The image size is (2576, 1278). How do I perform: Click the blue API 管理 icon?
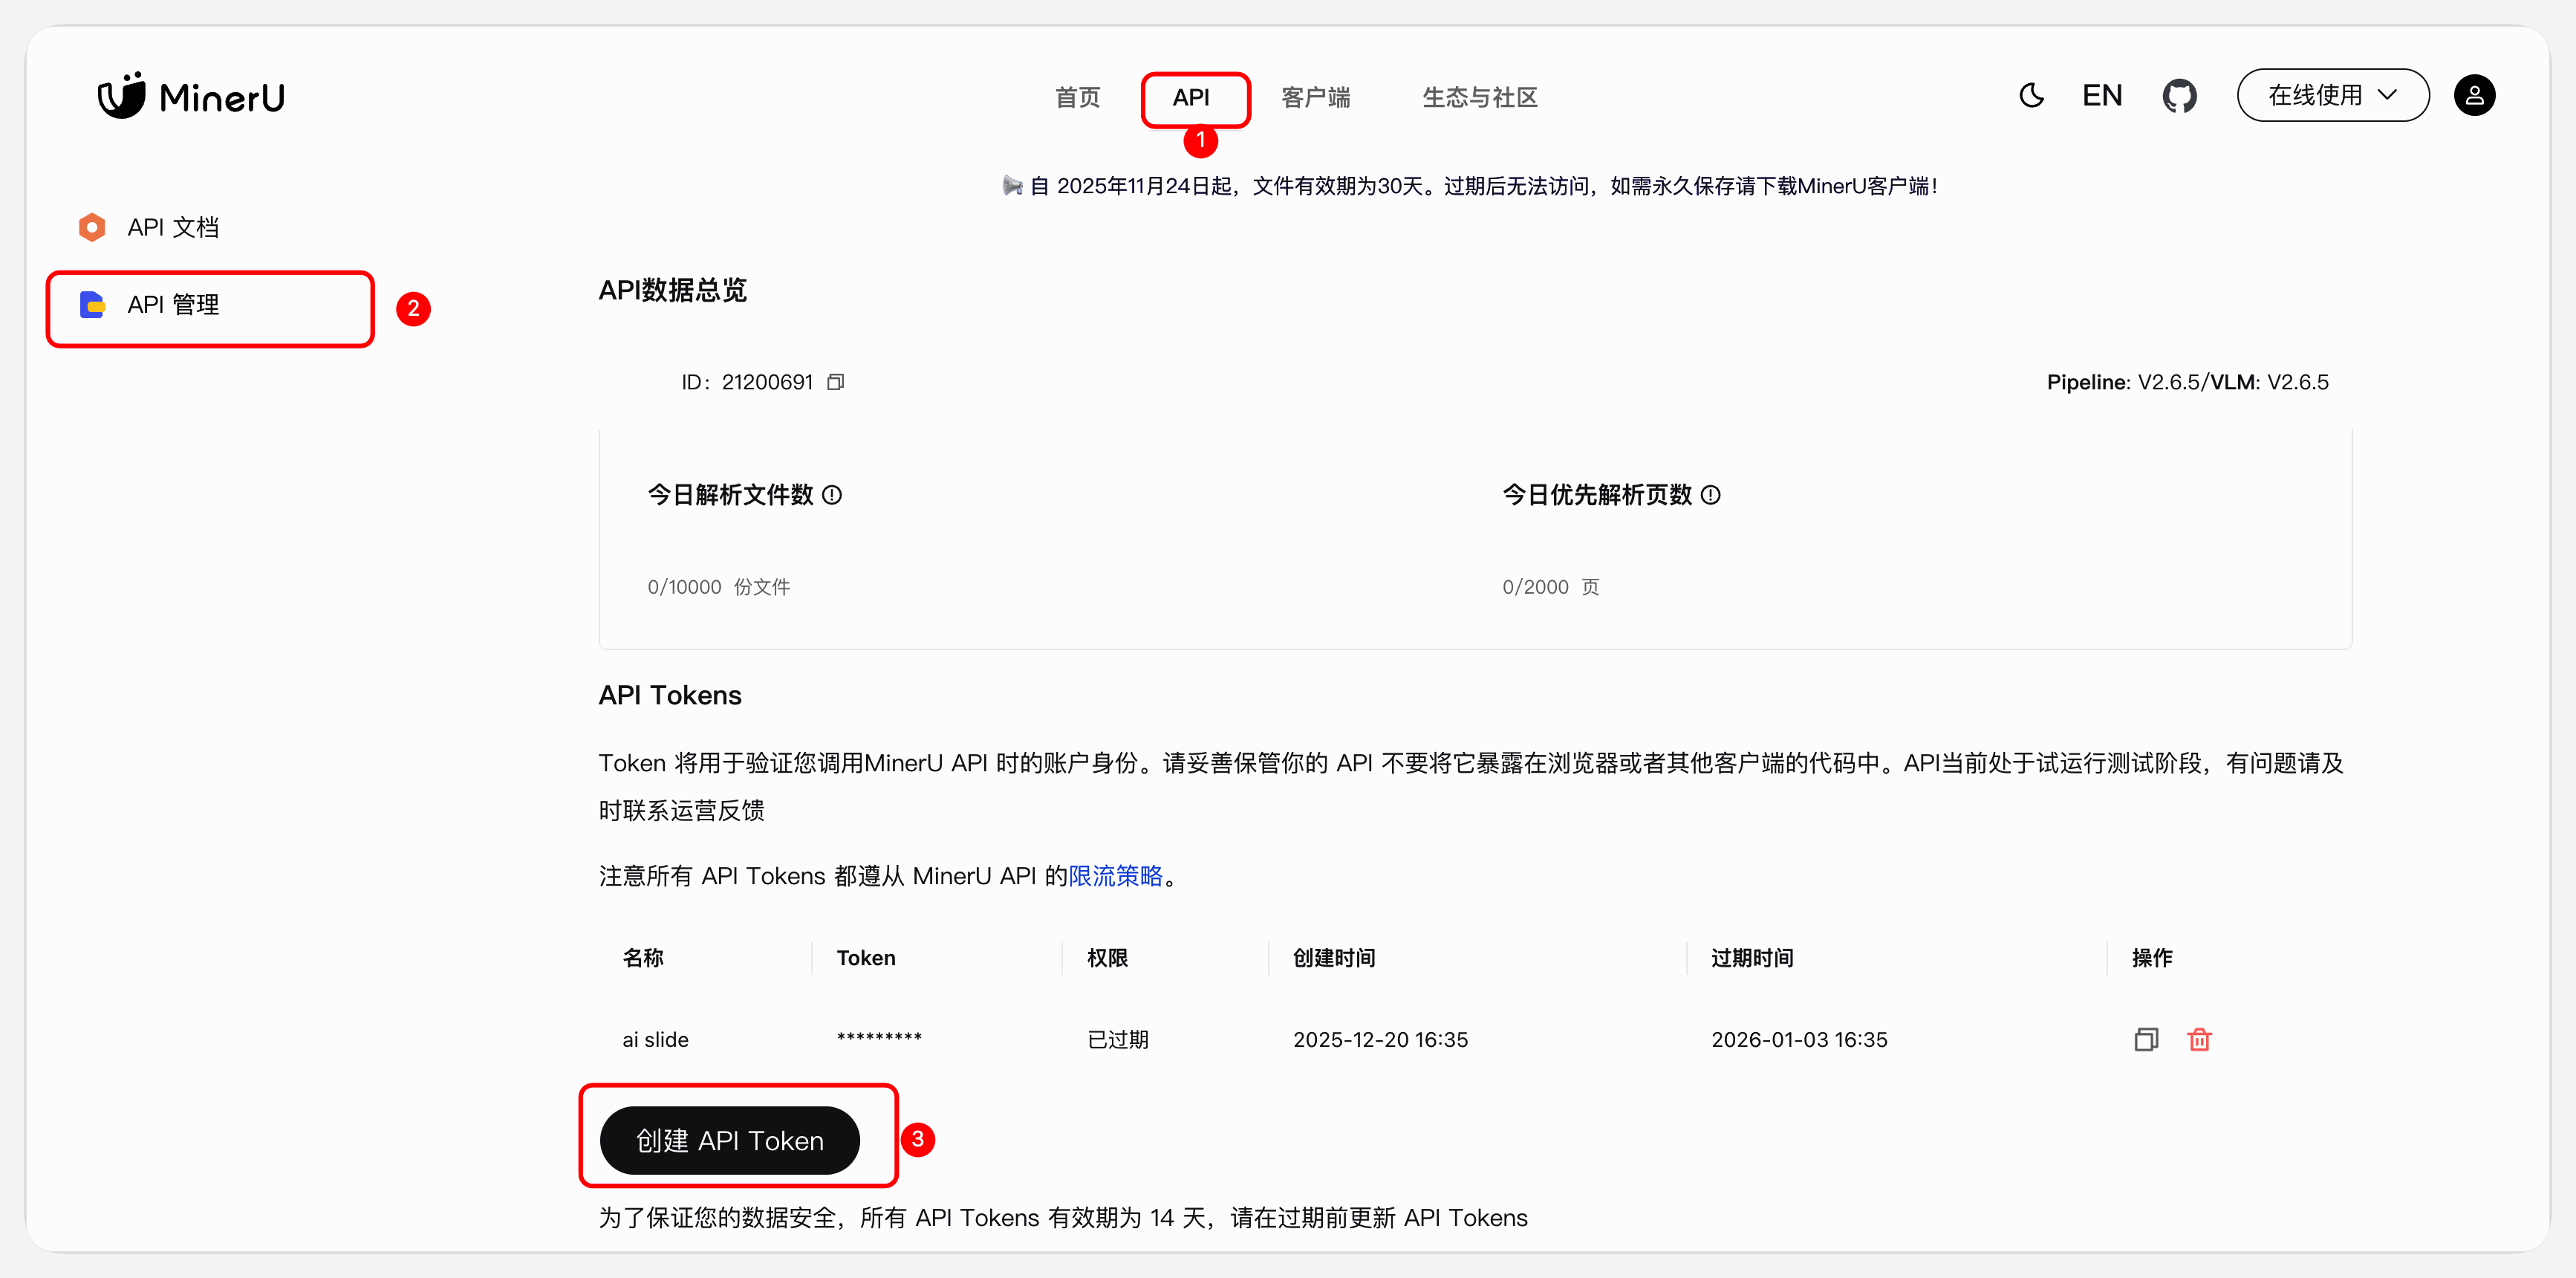92,305
